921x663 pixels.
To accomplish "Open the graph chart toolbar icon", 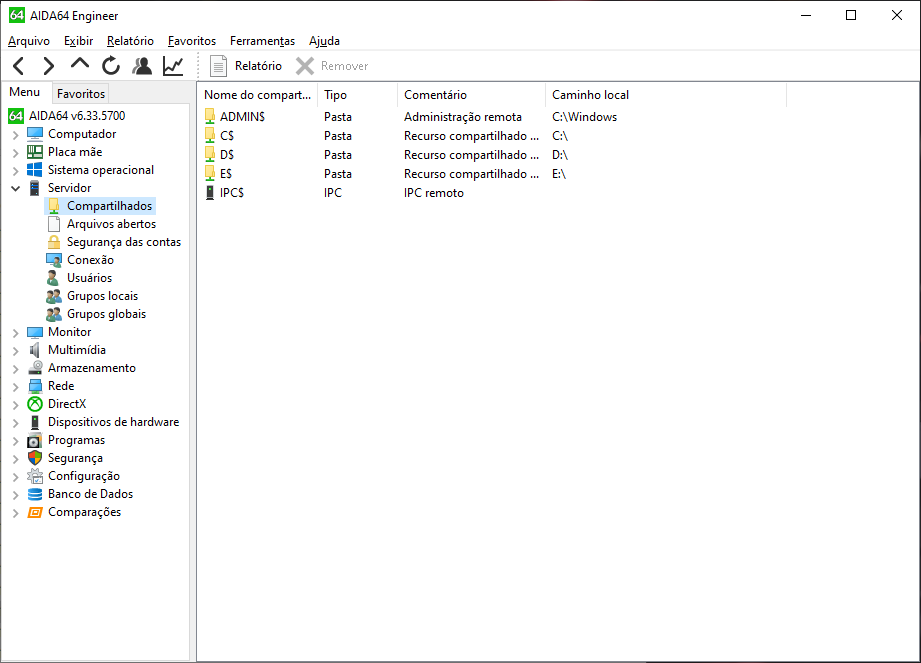I will coord(173,66).
